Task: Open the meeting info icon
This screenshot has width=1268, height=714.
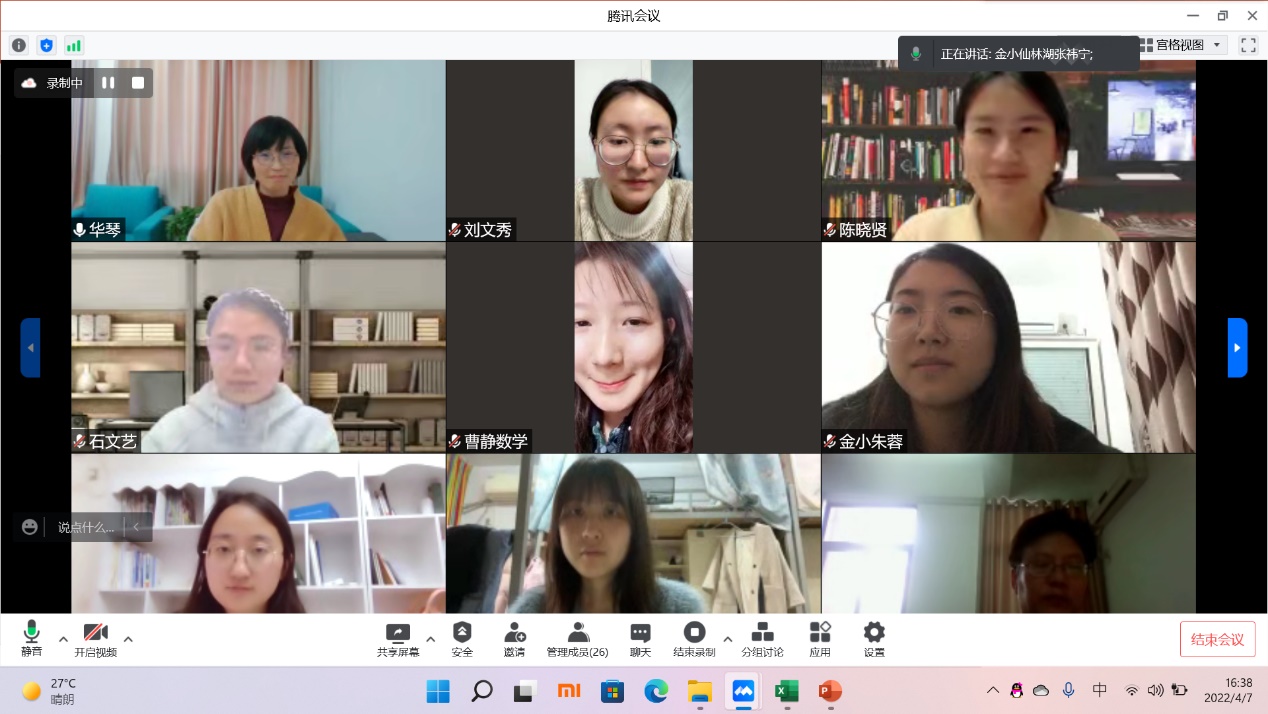Action: coord(18,45)
